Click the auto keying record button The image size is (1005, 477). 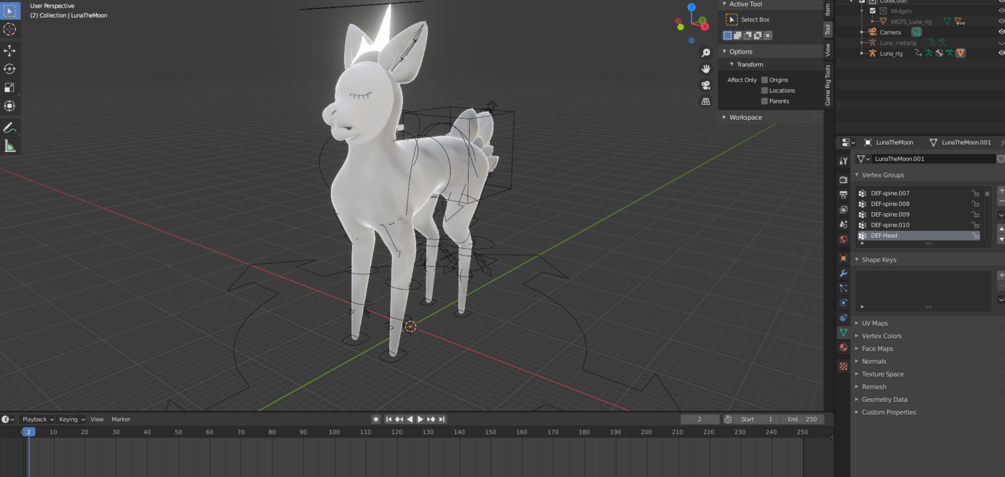pos(376,419)
